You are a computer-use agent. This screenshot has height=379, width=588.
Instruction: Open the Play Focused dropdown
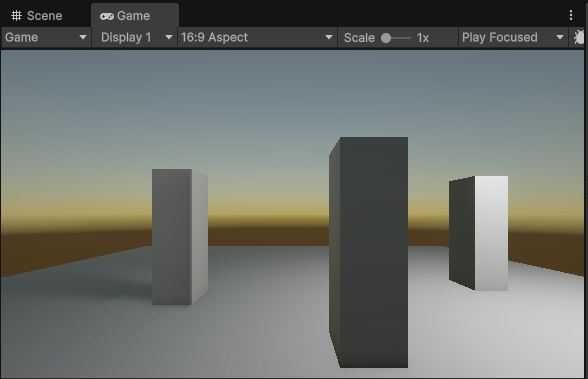click(x=513, y=37)
